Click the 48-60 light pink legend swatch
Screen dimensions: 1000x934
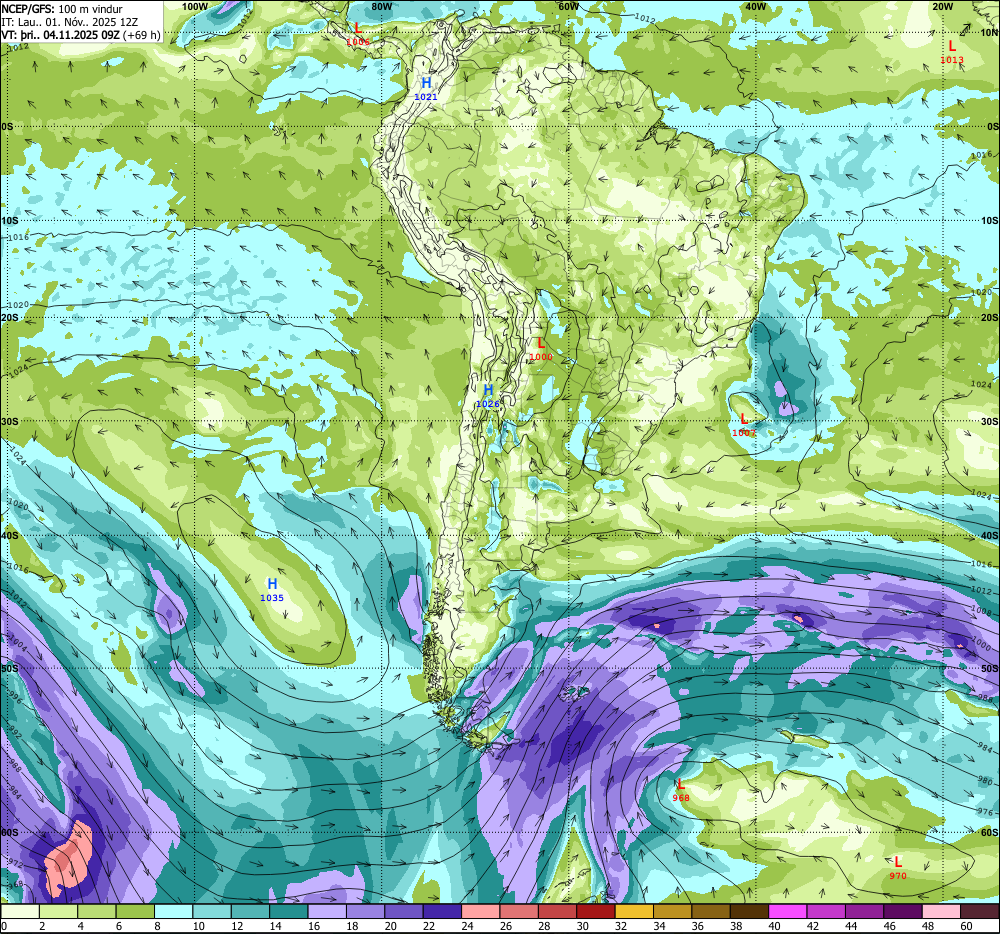coord(941,911)
